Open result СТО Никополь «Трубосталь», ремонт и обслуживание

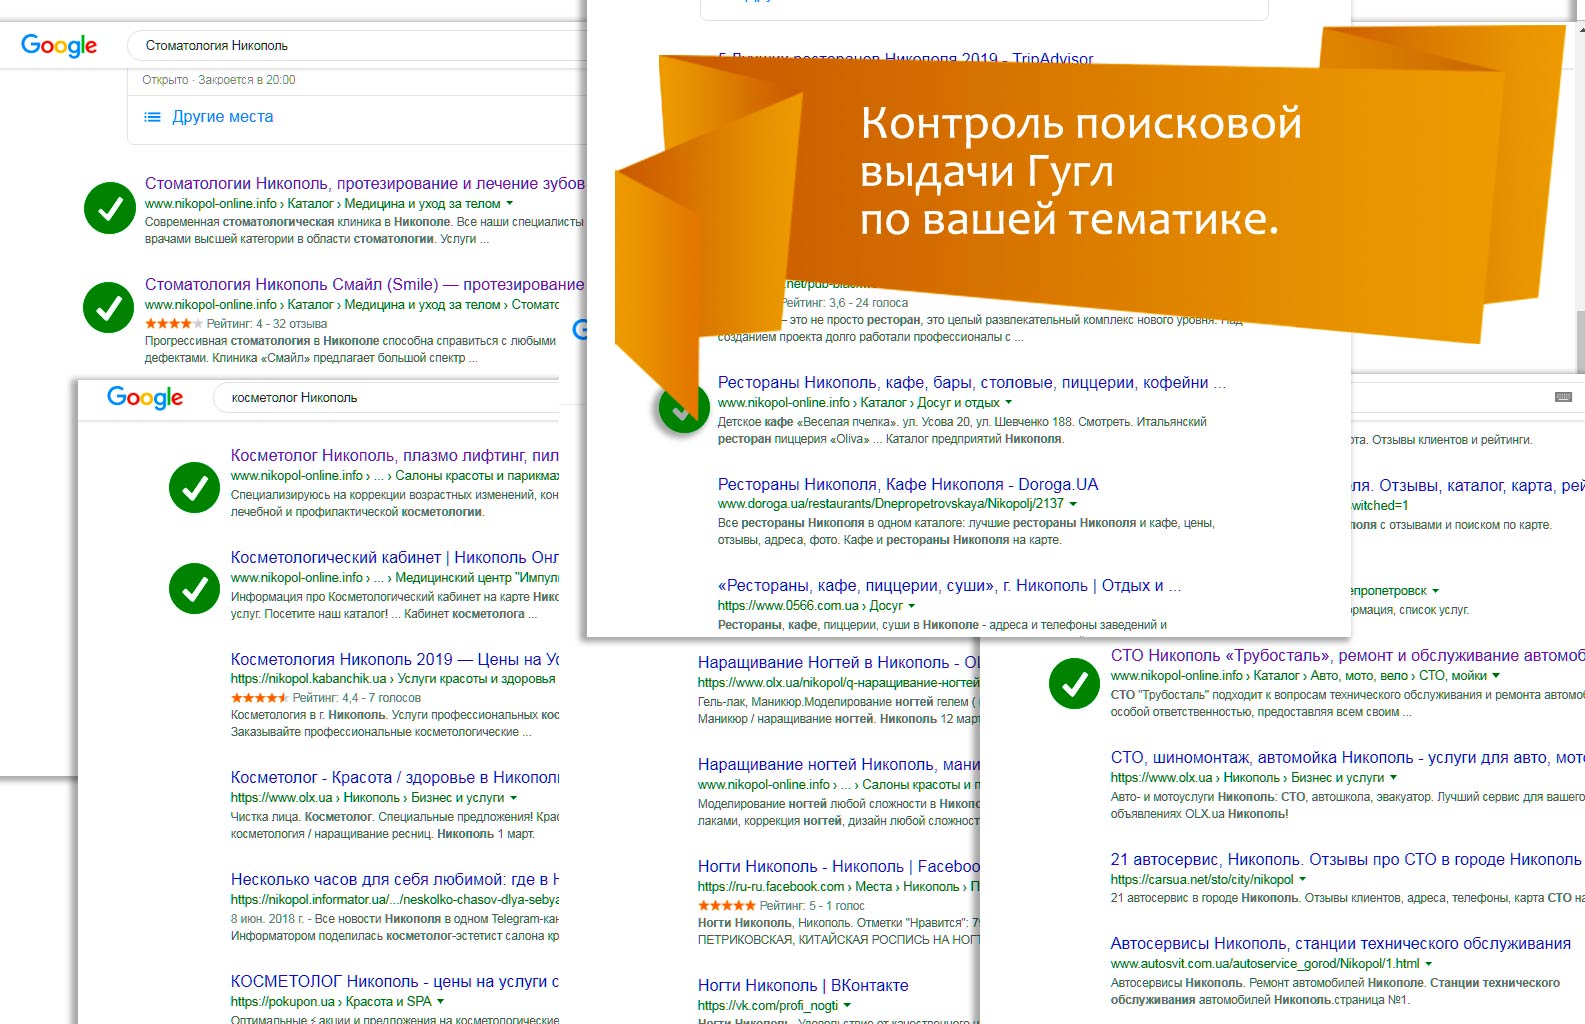pos(1347,655)
